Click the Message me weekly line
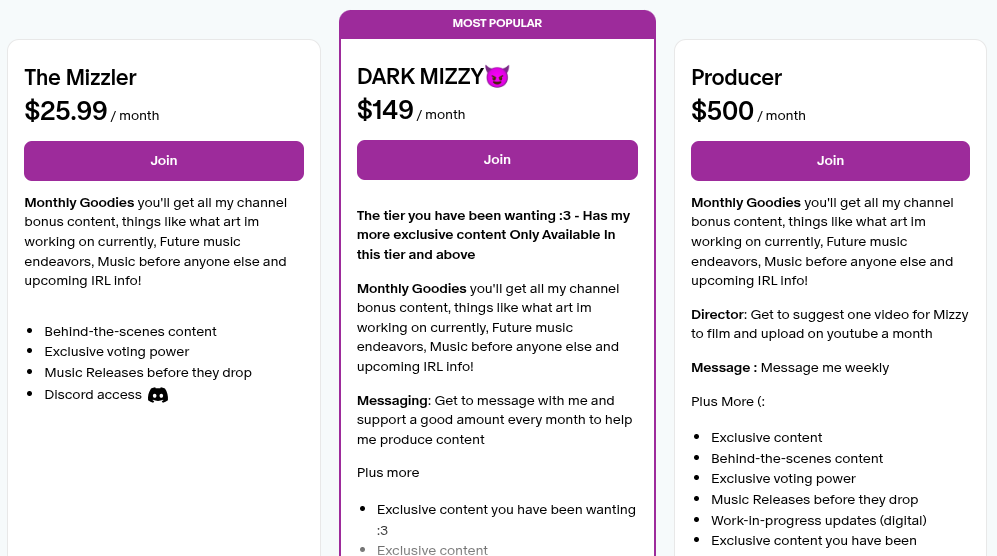The height and width of the screenshot is (556, 997). pyautogui.click(x=790, y=368)
